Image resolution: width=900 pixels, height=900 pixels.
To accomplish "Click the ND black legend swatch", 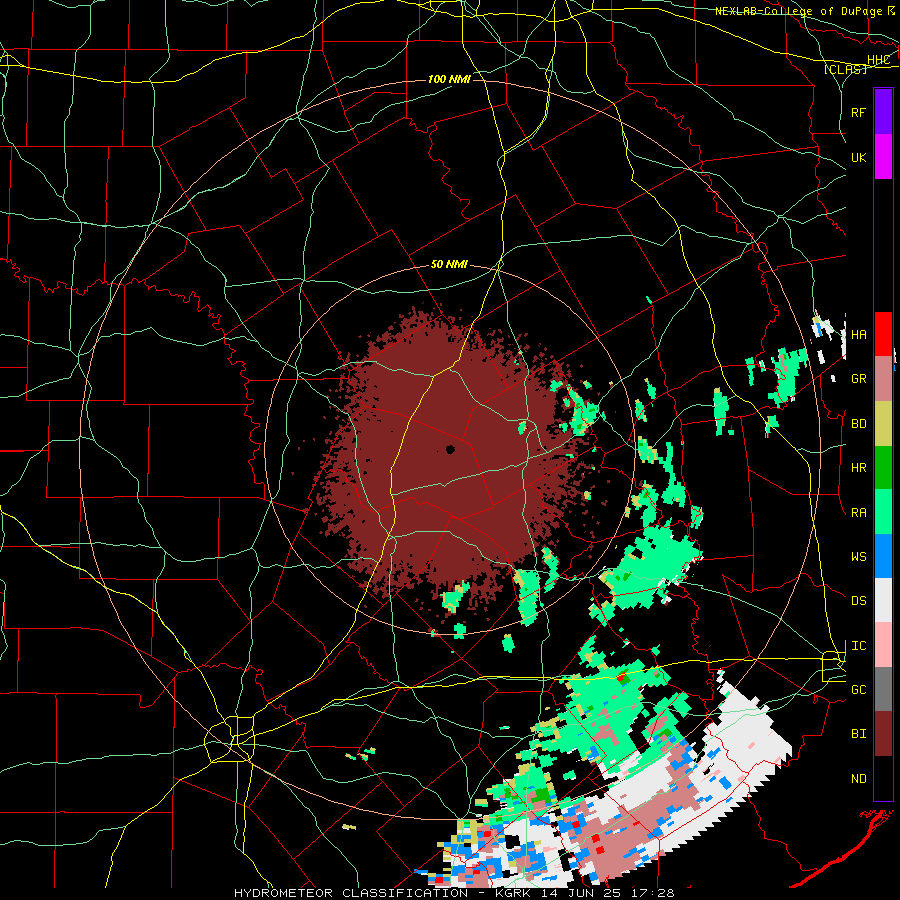I will click(883, 778).
